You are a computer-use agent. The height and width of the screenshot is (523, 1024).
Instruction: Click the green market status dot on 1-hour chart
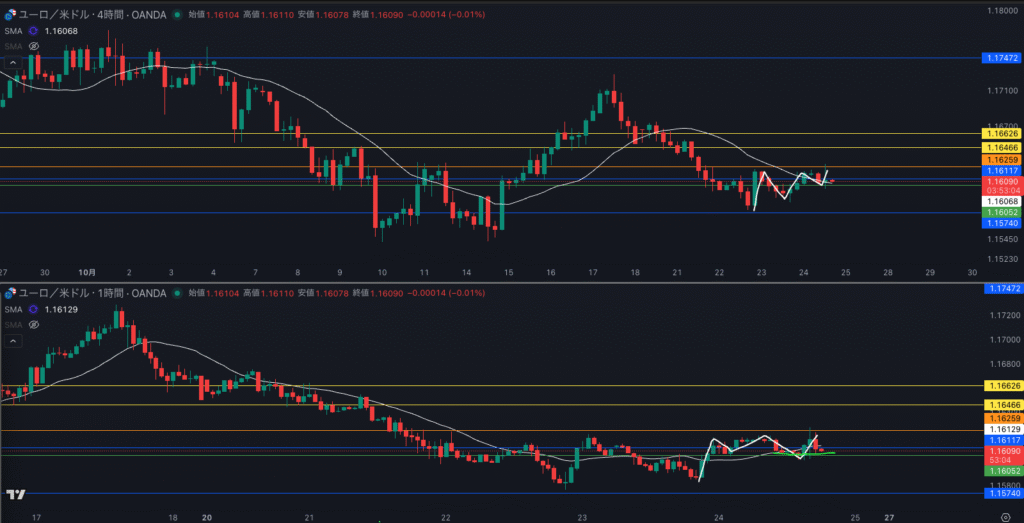(177, 293)
